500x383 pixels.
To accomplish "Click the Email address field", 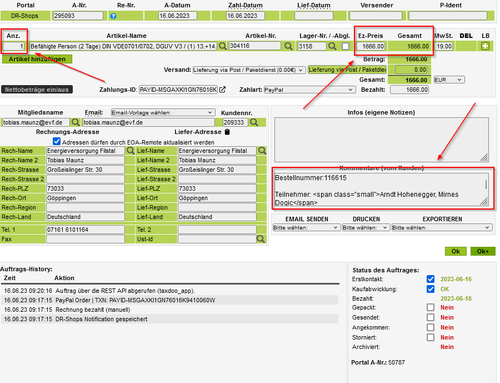I will (148, 122).
